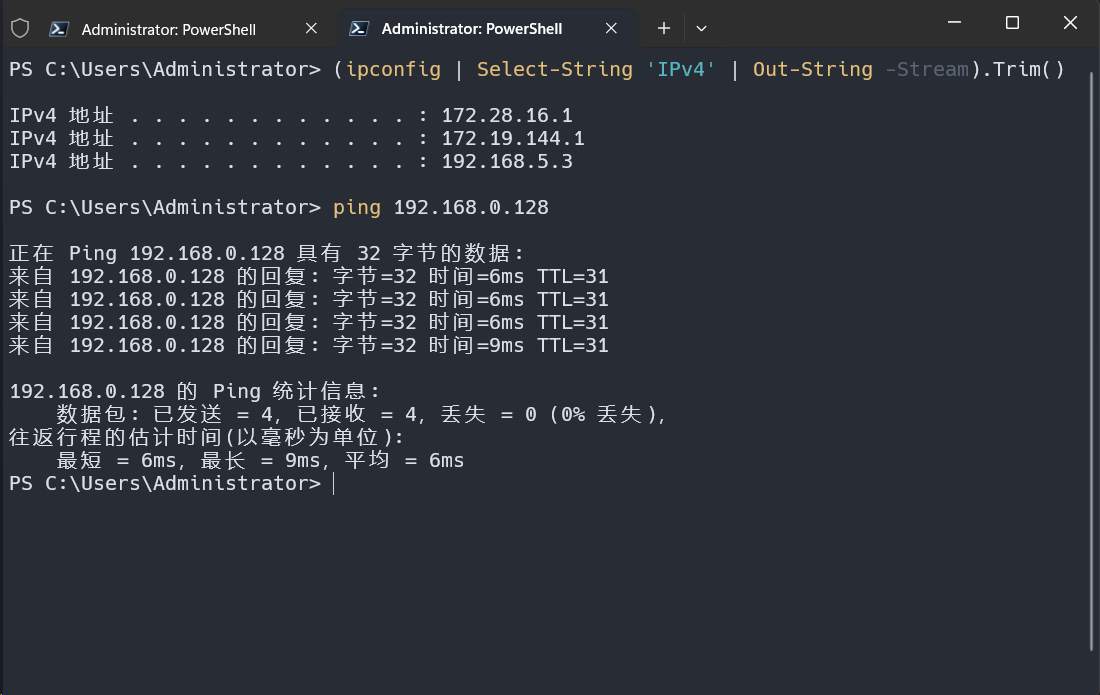The image size is (1100, 695).
Task: Maximize the terminal window
Action: click(x=1012, y=23)
